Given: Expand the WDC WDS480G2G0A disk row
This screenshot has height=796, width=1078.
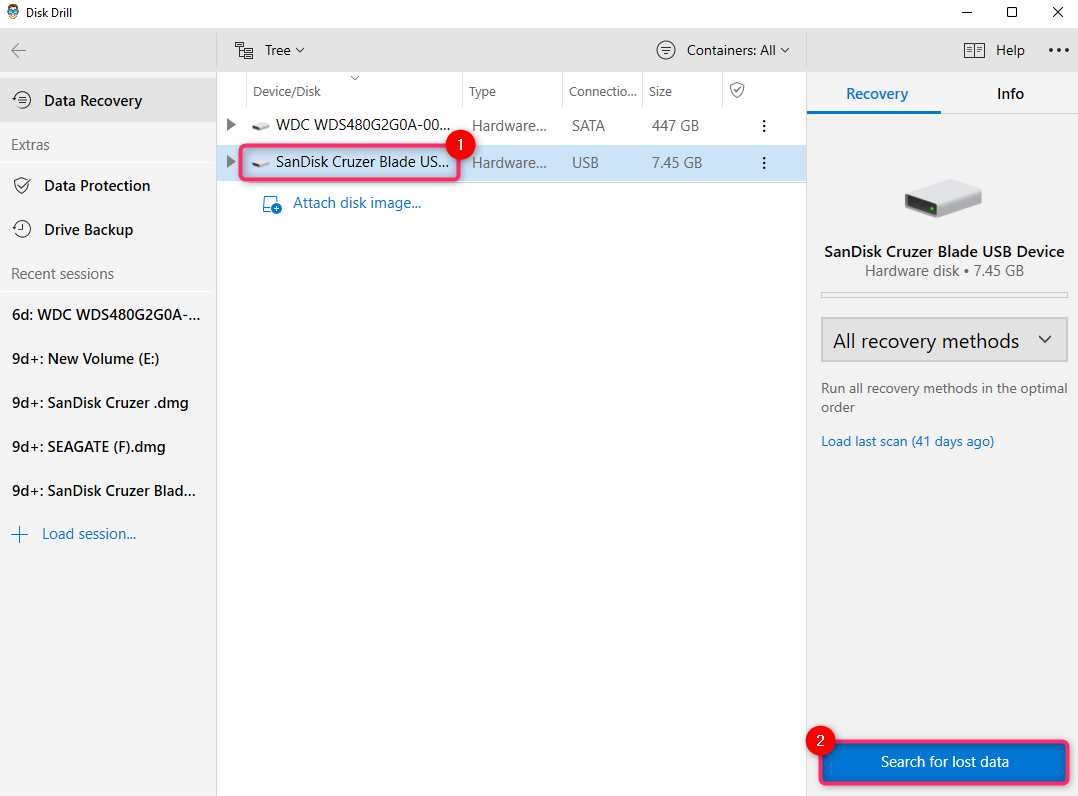Looking at the screenshot, I should [231, 125].
